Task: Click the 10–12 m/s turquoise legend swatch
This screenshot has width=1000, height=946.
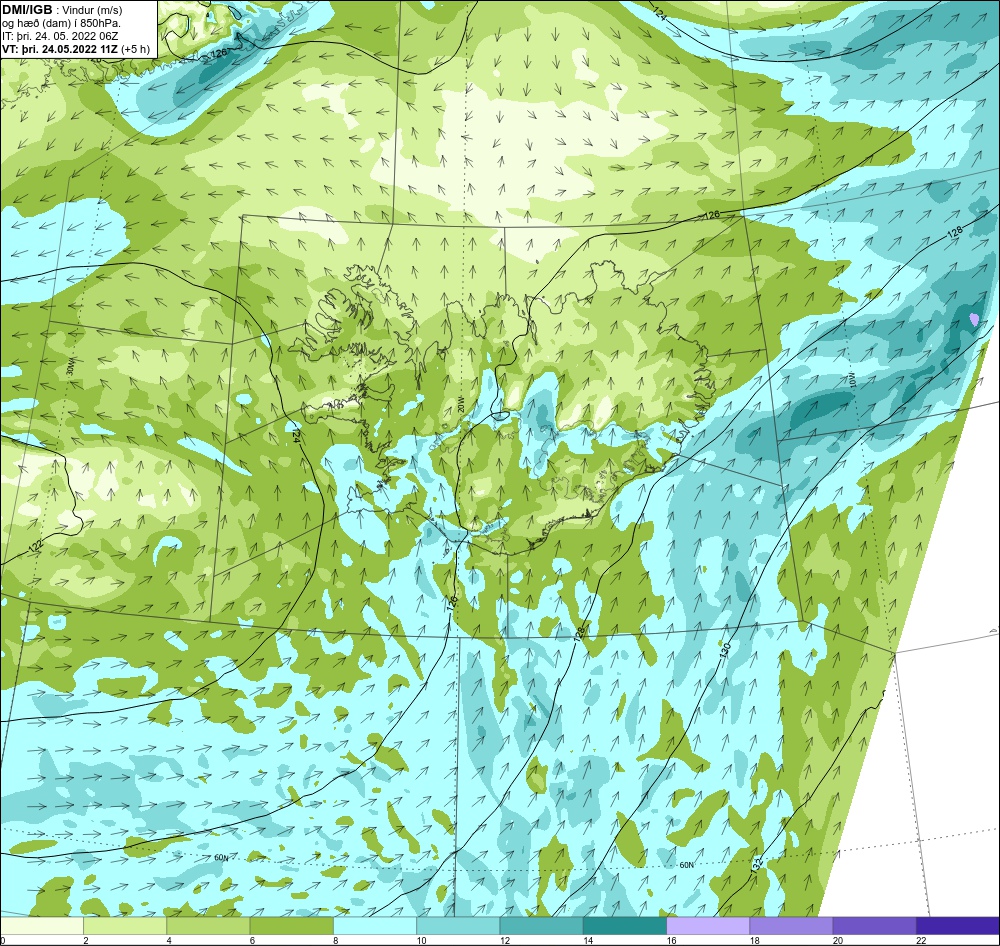Action: [458, 925]
